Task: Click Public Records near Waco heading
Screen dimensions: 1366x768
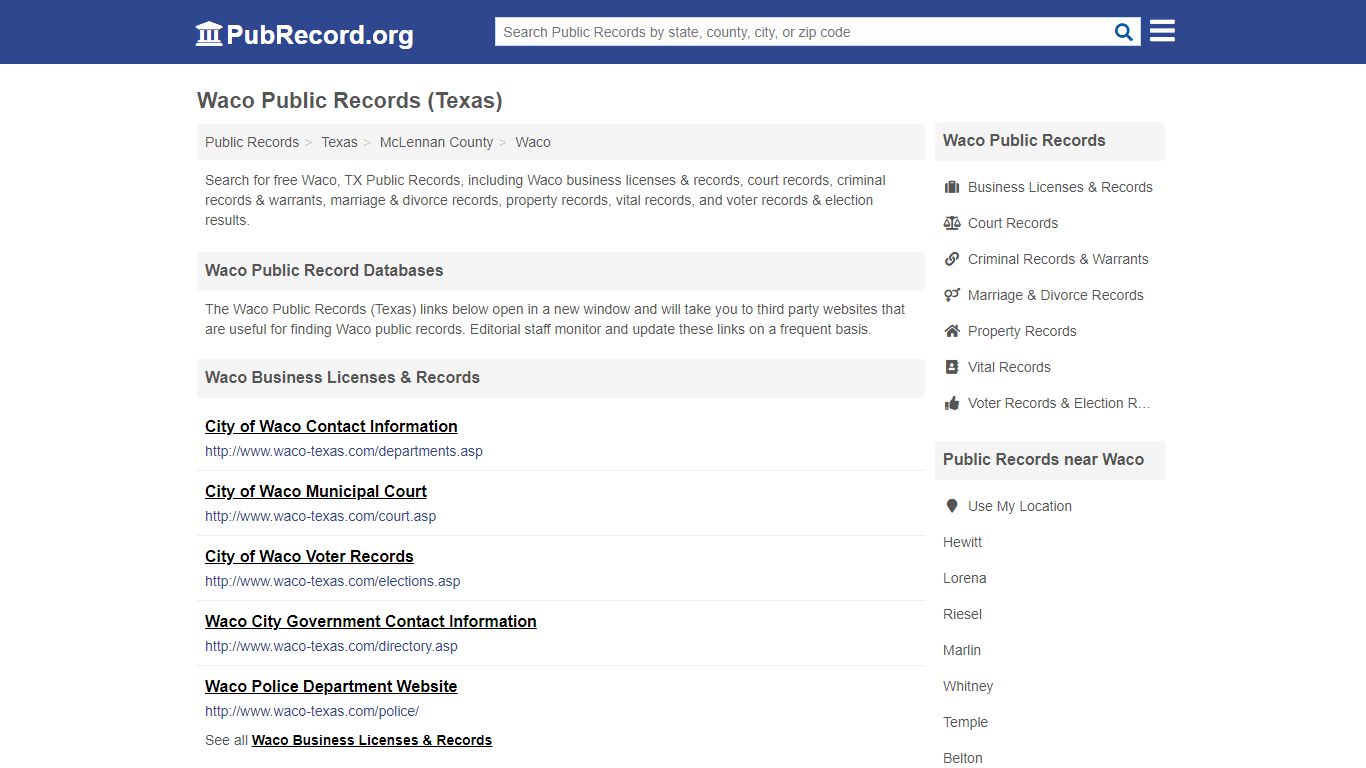Action: coord(1043,459)
